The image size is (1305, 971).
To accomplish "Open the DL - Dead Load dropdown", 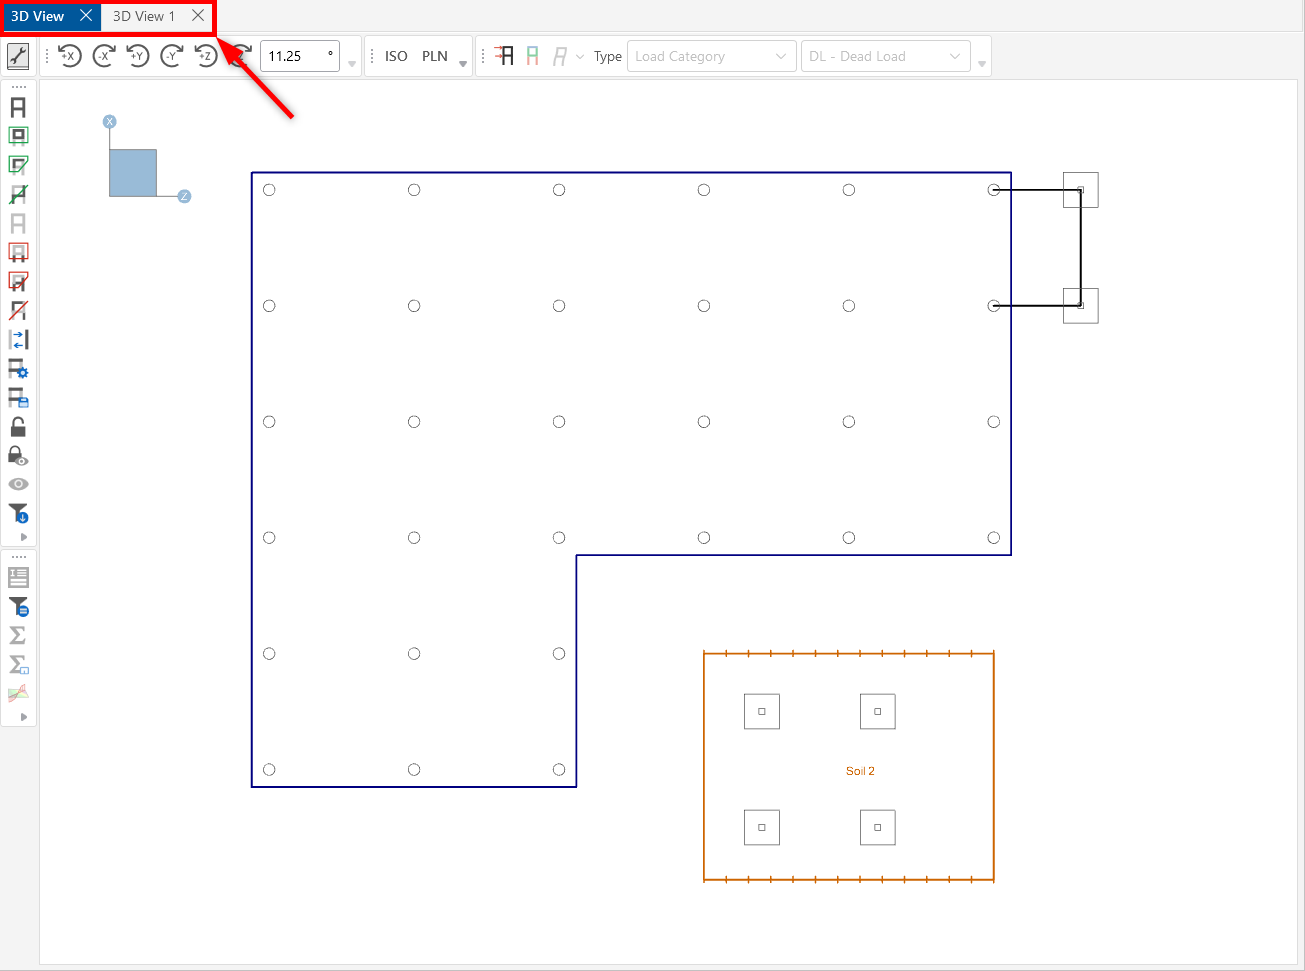I will [885, 56].
